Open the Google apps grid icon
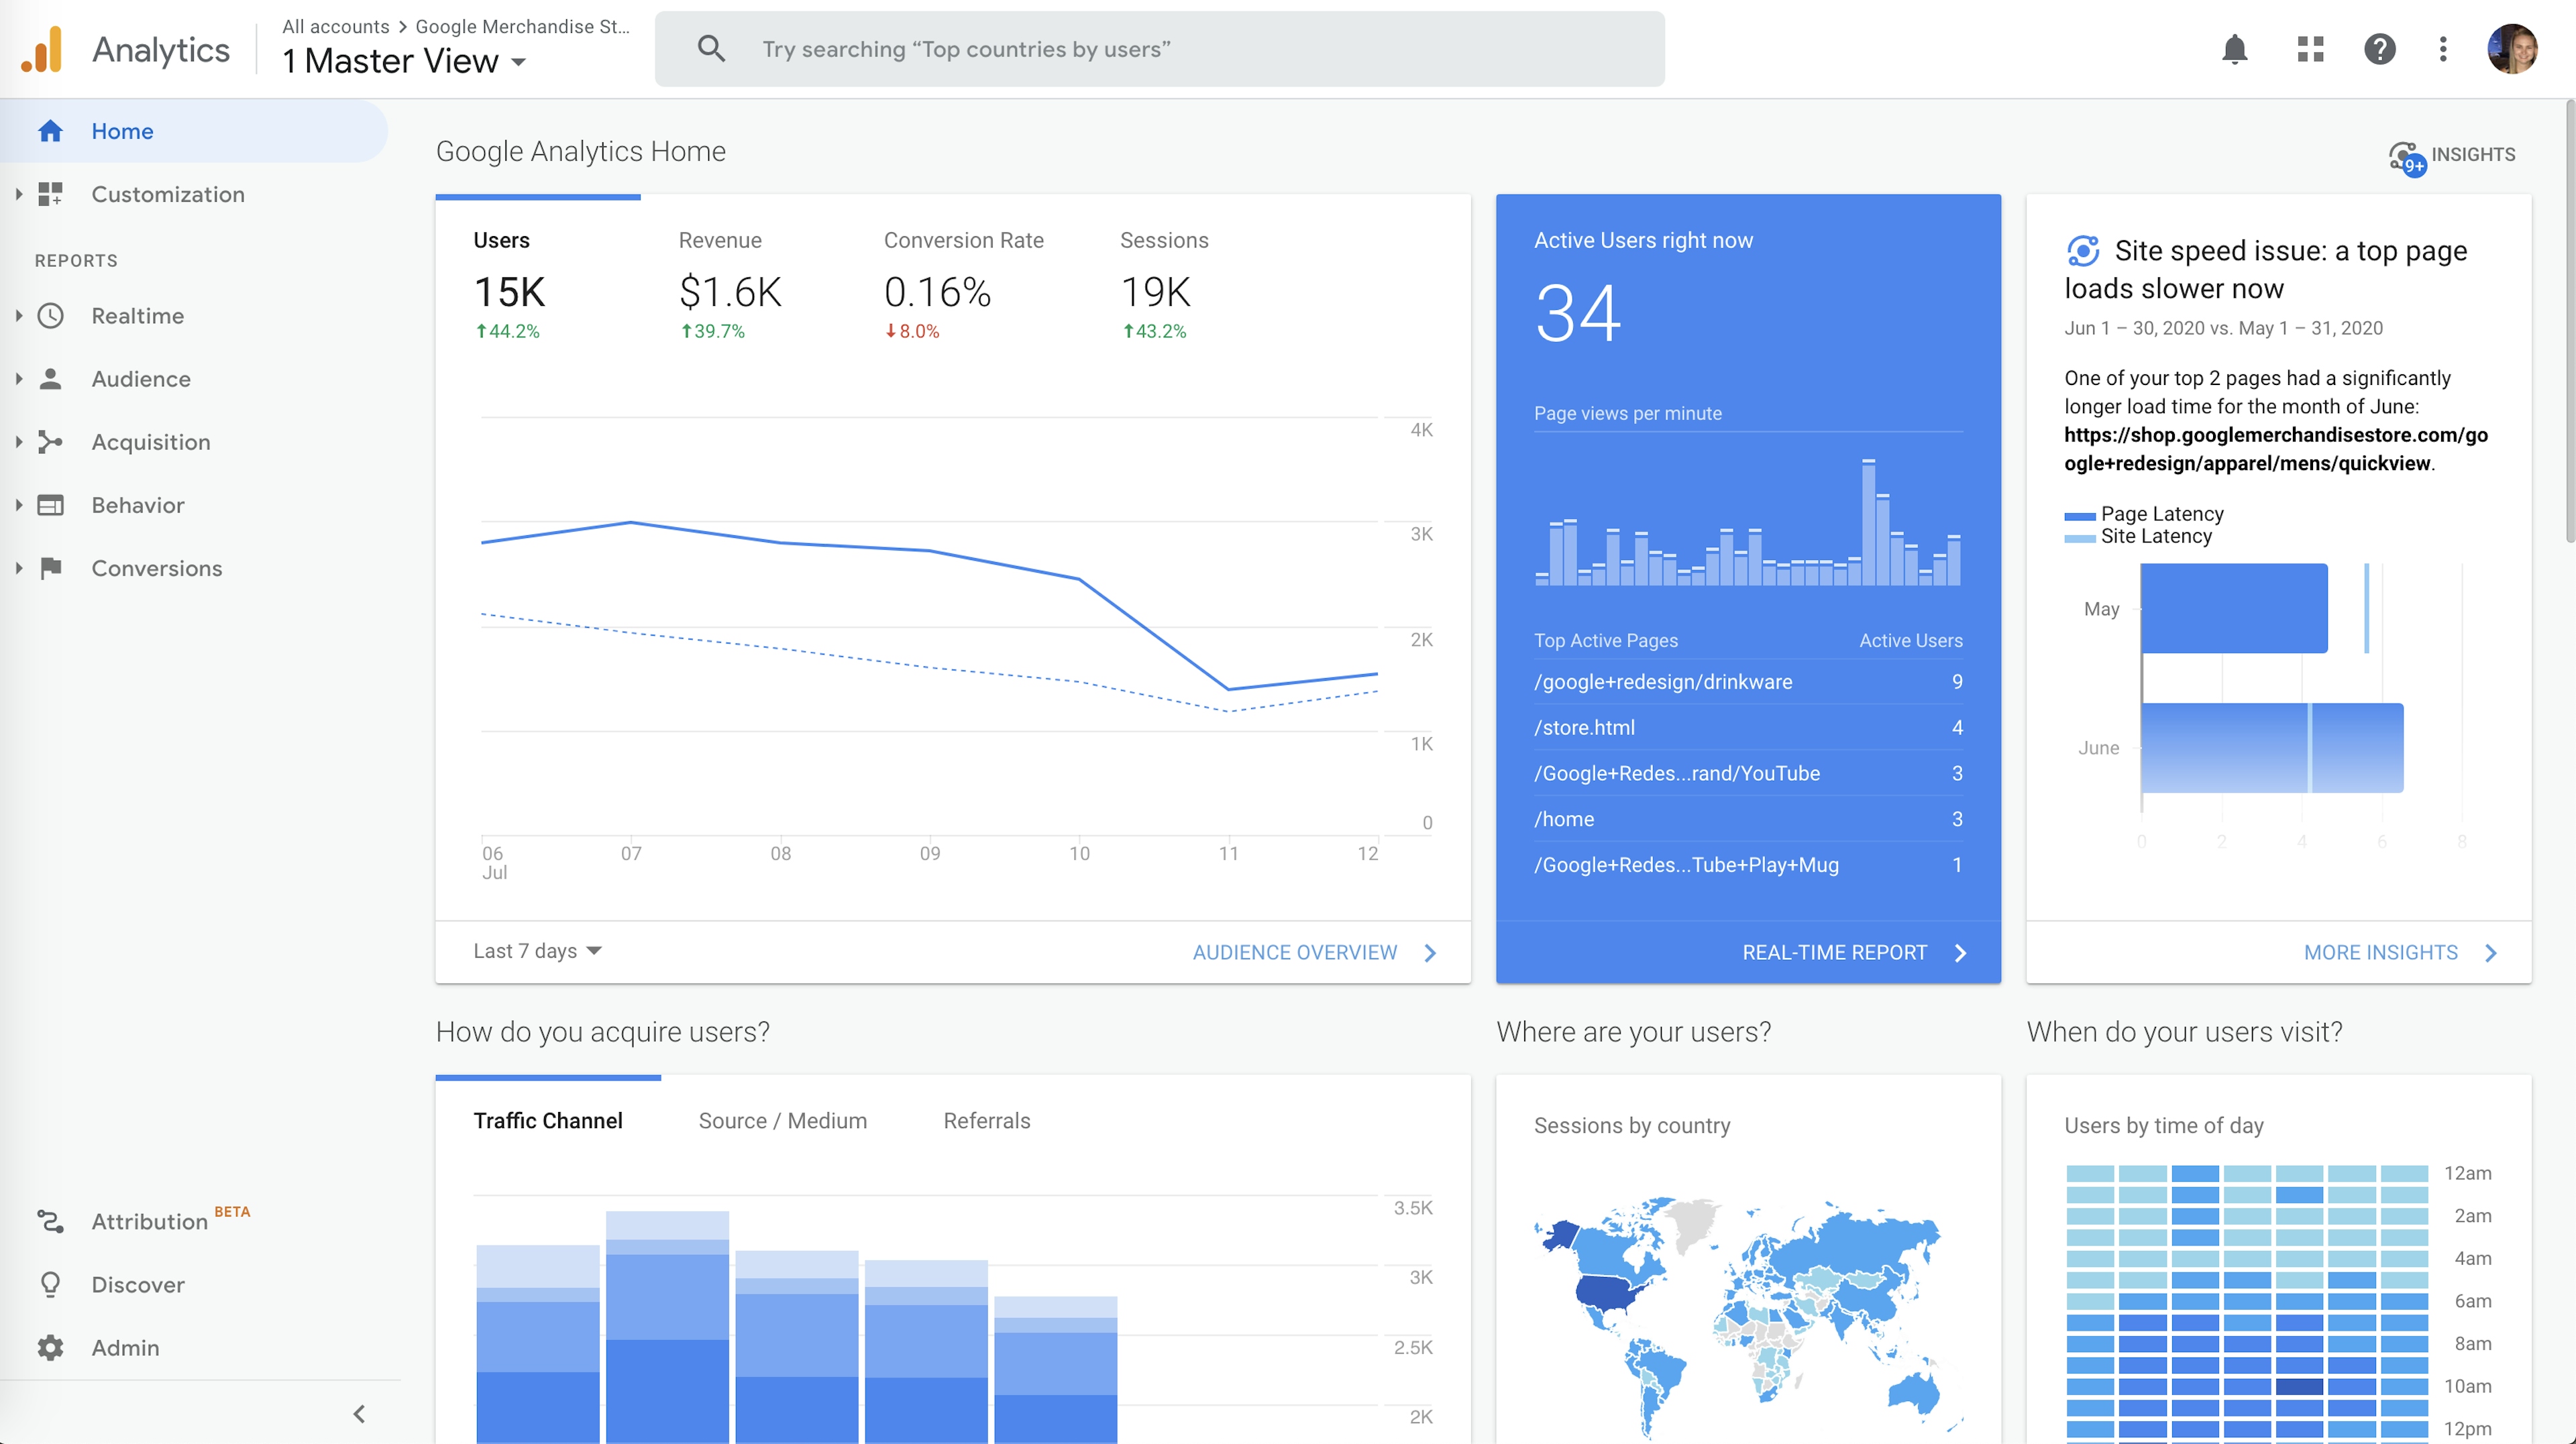The image size is (2576, 1444). [2310, 49]
